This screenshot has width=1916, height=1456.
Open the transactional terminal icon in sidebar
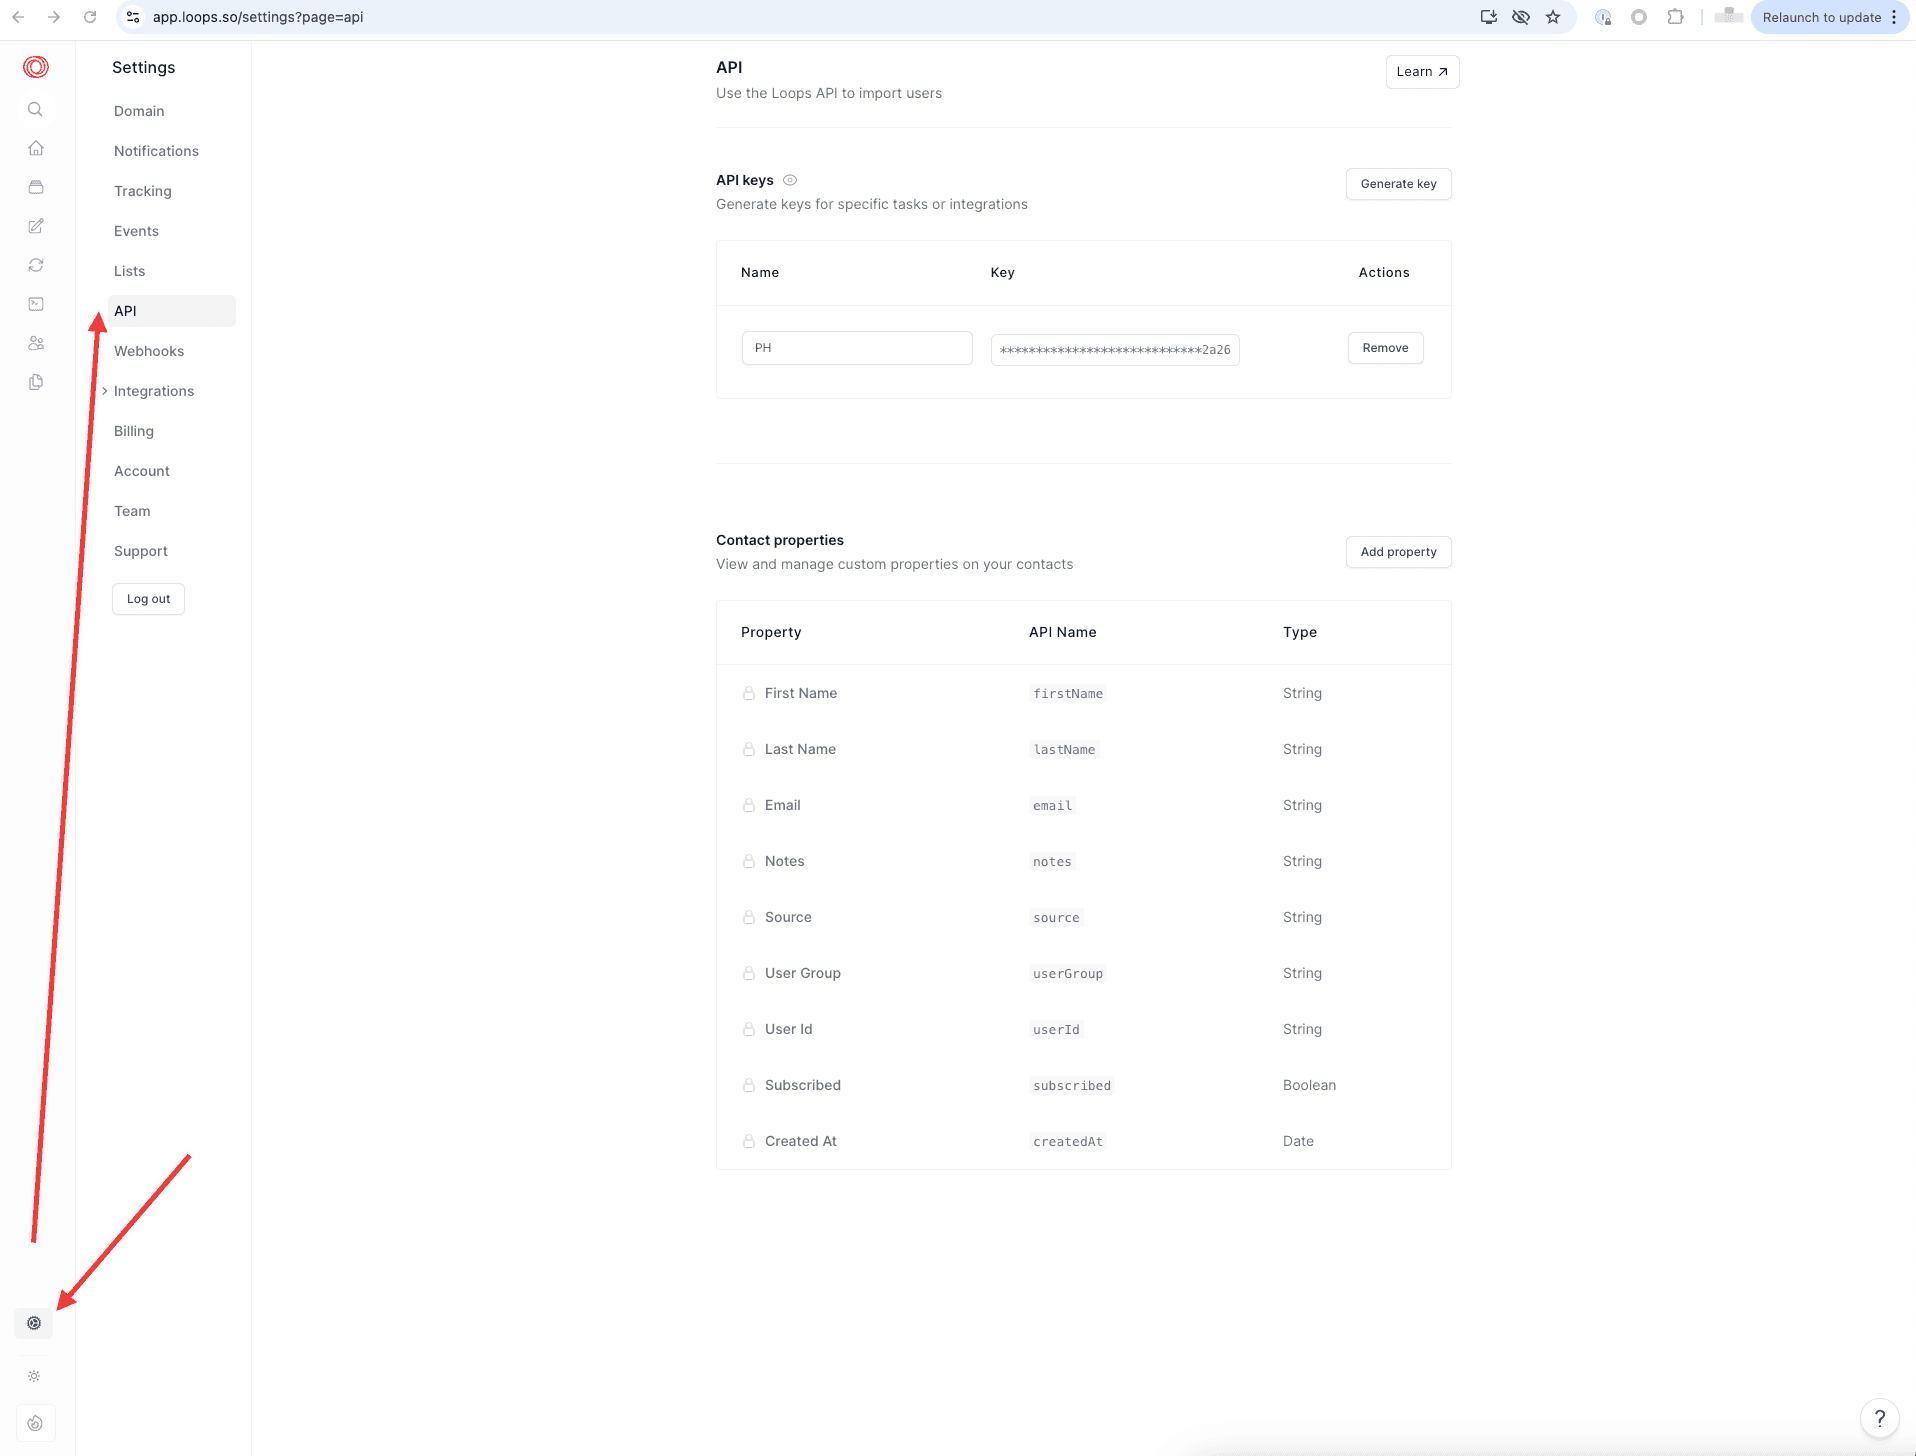[36, 304]
